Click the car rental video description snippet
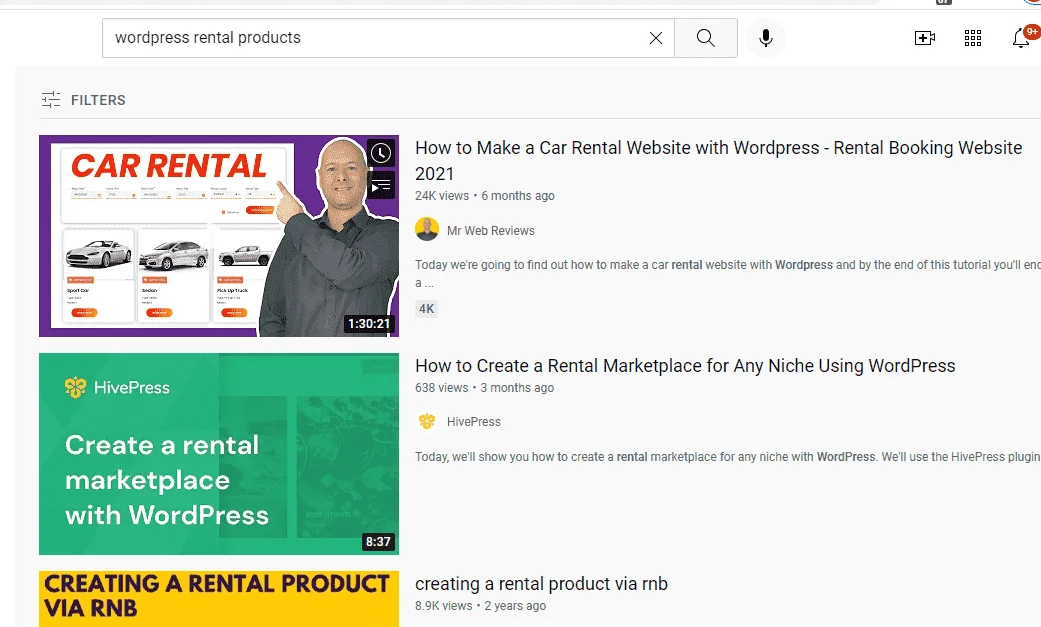1041x627 pixels. click(728, 274)
